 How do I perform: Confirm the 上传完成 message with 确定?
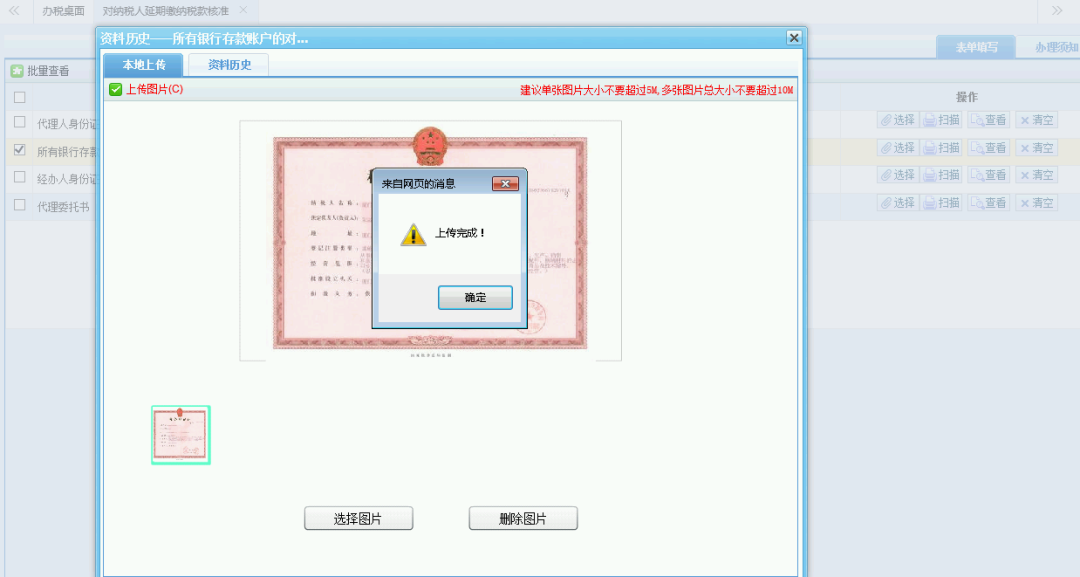(x=475, y=297)
